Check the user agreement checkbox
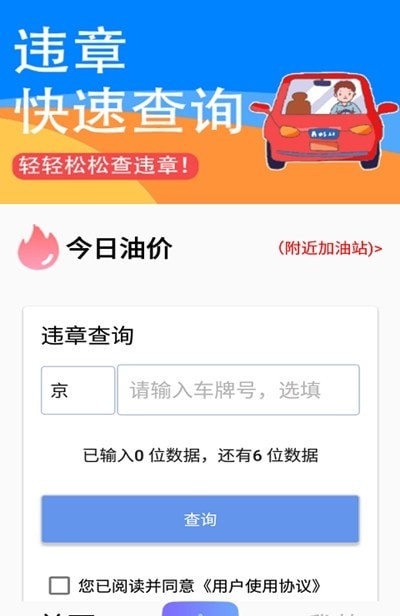 [59, 586]
